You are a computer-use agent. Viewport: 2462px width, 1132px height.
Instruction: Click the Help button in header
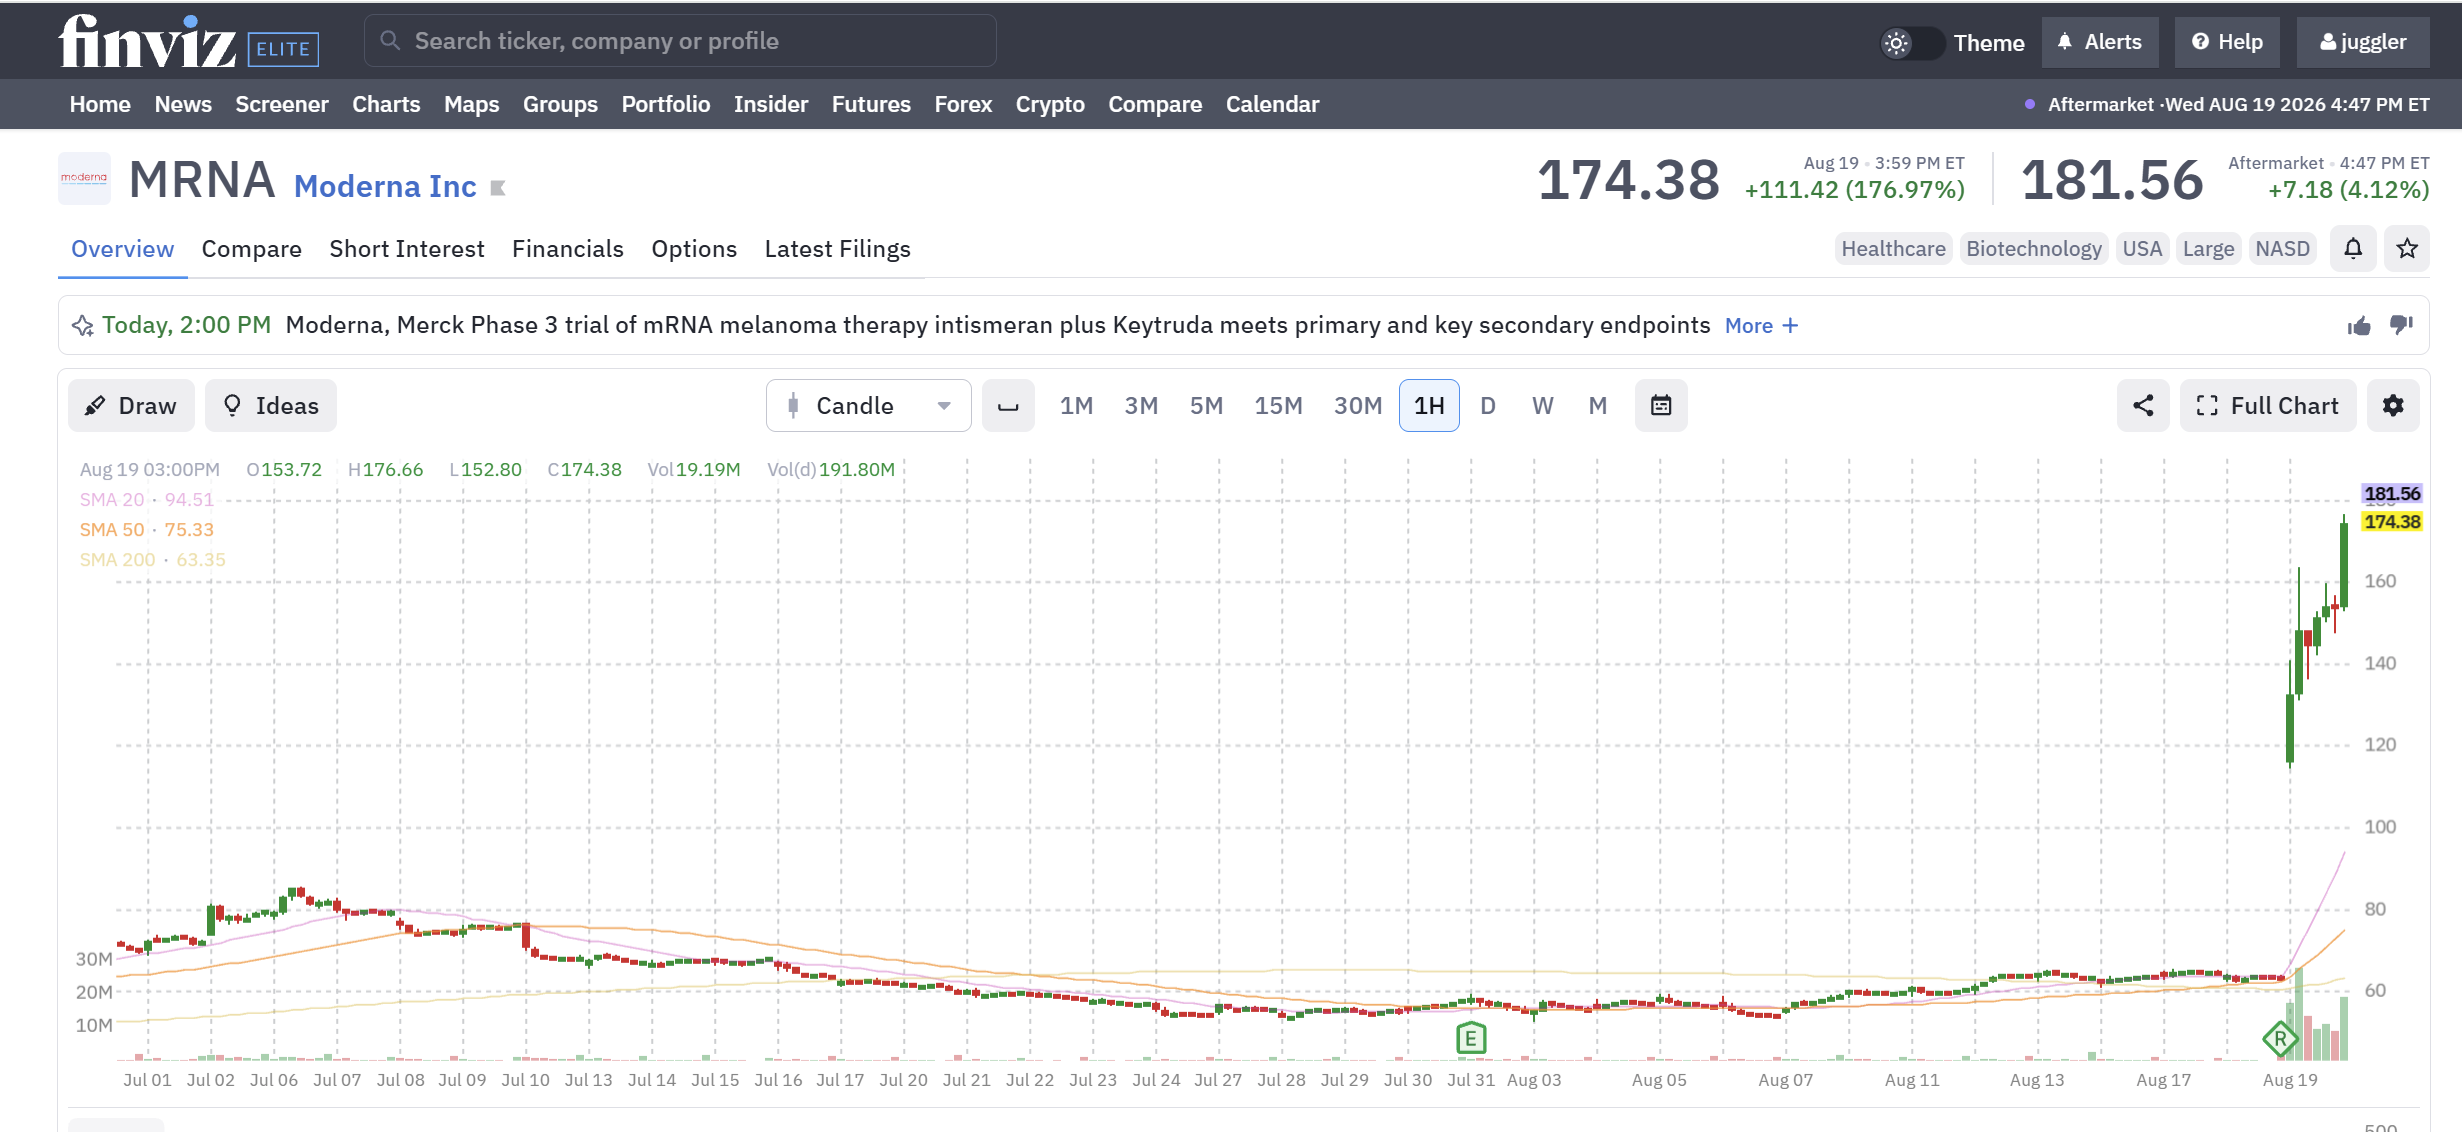pyautogui.click(x=2227, y=42)
